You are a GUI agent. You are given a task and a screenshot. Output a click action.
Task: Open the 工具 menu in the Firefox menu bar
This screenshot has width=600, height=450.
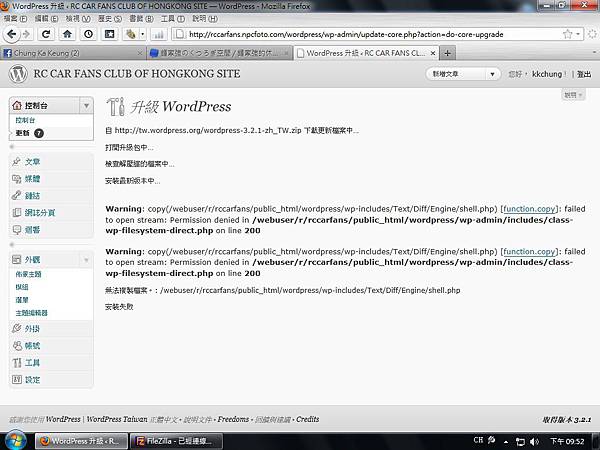click(x=173, y=18)
